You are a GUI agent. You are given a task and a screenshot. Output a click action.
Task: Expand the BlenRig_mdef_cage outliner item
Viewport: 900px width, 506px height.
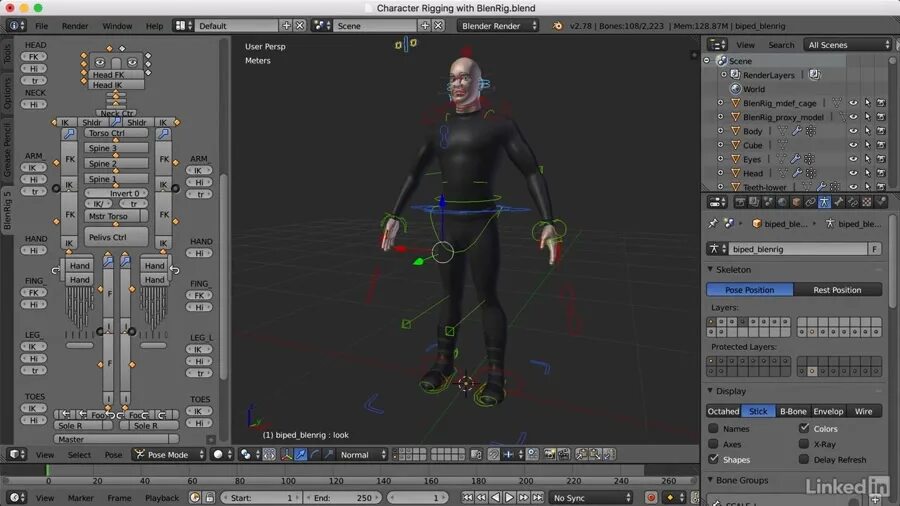(721, 103)
